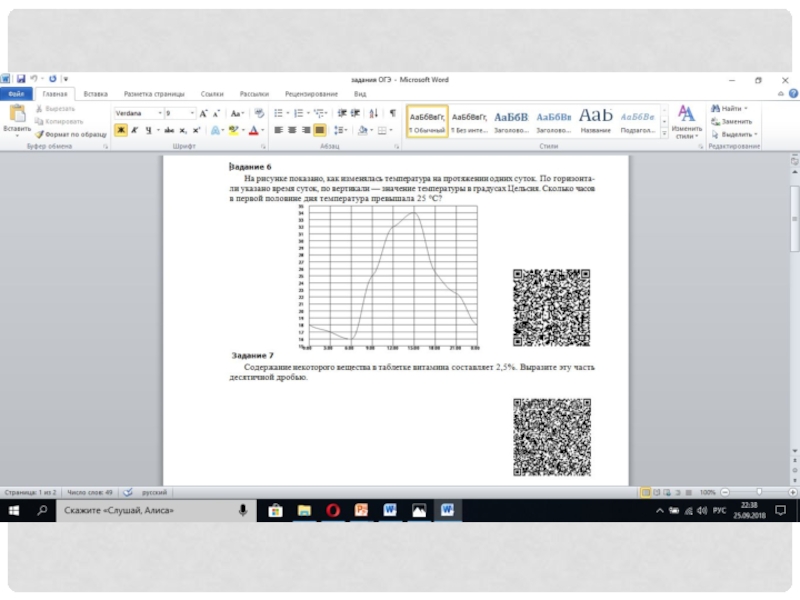Viewport: 800px width, 600px height.
Task: Apply bullet list formatting
Action: point(279,114)
